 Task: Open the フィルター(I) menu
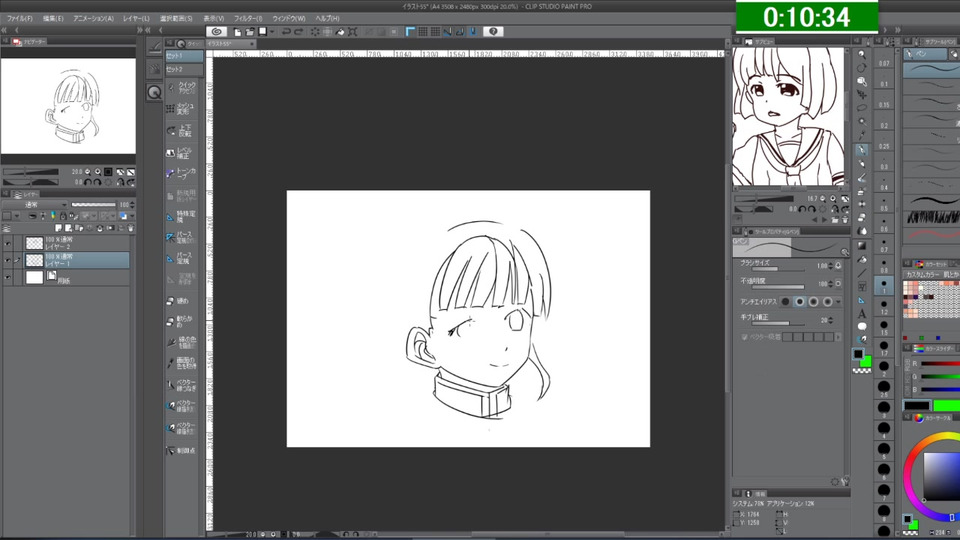[x=248, y=19]
